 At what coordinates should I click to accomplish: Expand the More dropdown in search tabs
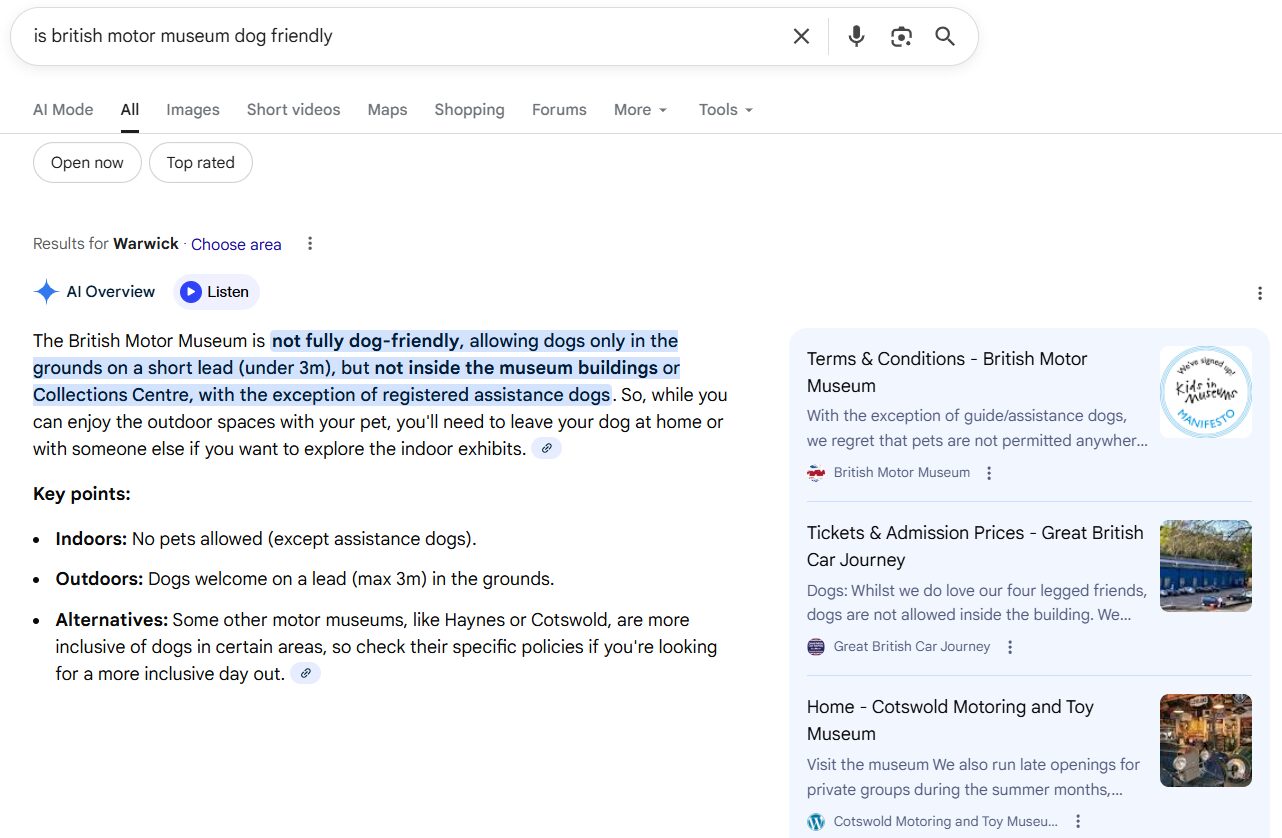[x=641, y=110]
